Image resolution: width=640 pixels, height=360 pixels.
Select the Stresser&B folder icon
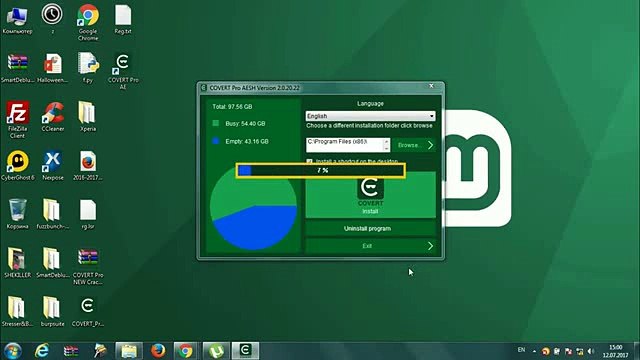click(x=17, y=311)
